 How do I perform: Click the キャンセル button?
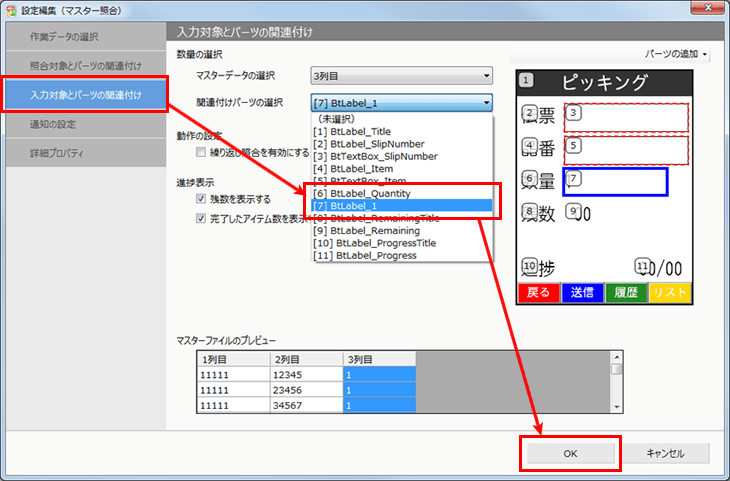coord(665,453)
